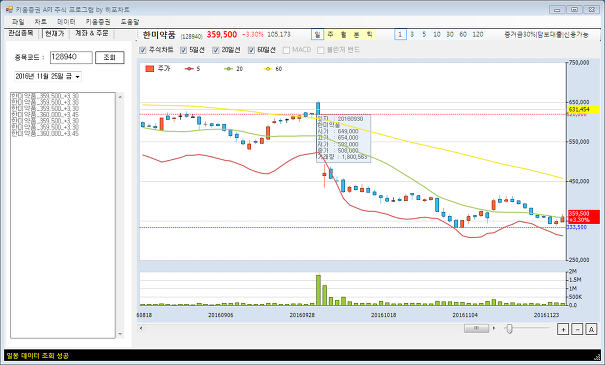Open the 데이터 menu
The image size is (605, 365).
(x=66, y=22)
